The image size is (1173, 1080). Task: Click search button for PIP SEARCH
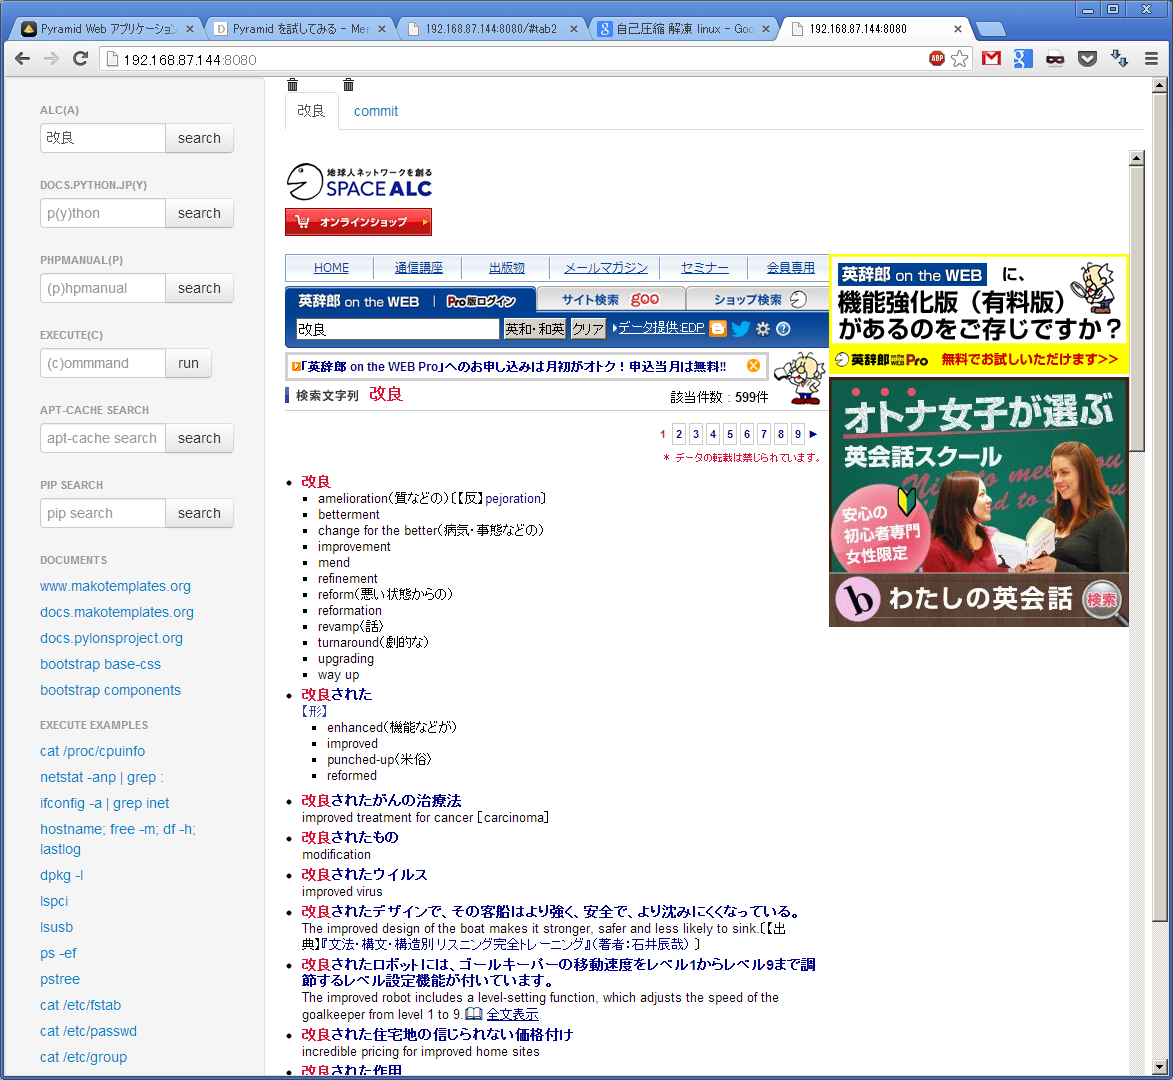pos(199,513)
